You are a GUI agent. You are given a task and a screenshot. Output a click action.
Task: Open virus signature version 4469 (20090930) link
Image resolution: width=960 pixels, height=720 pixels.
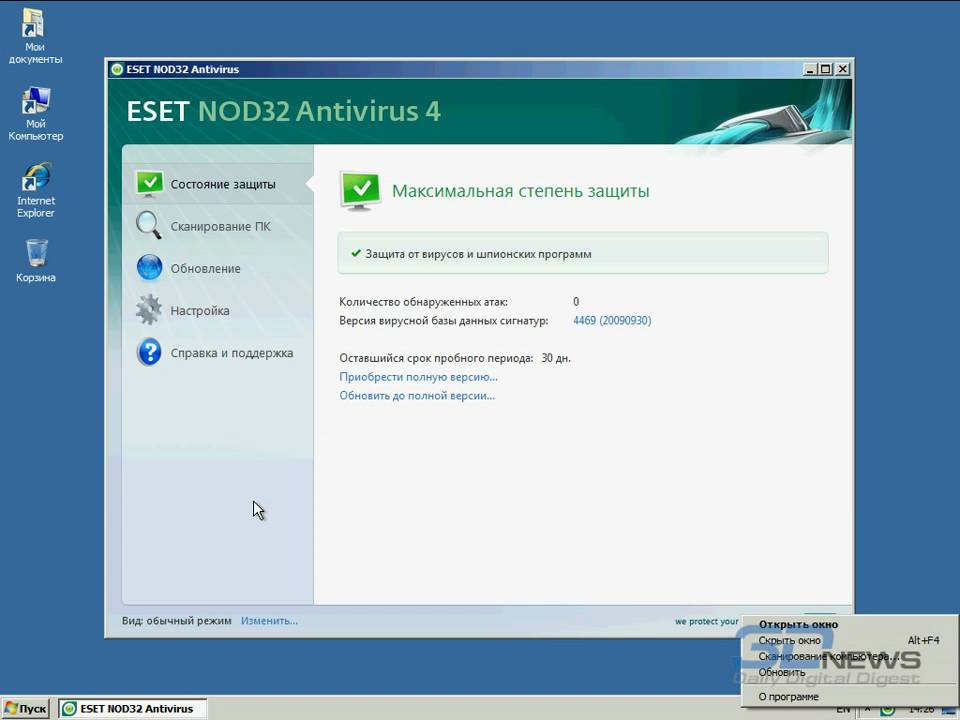612,321
